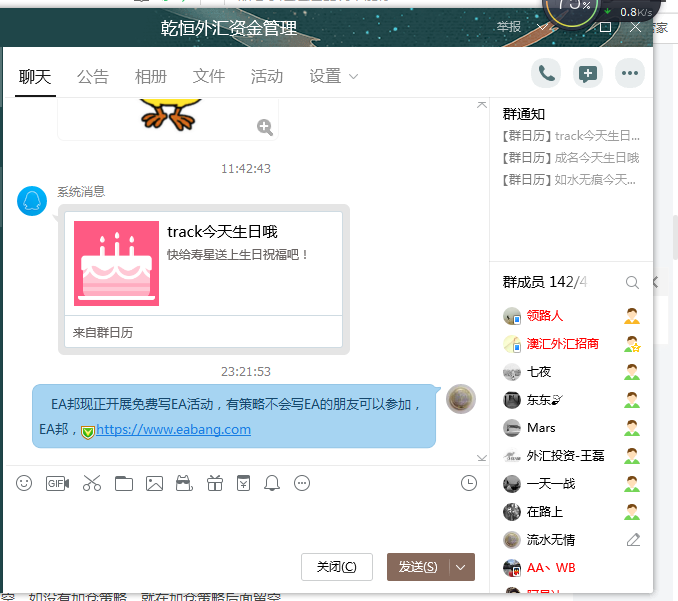Image resolution: width=678 pixels, height=601 pixels.
Task: Click the red envelope yuan icon
Action: point(243,483)
